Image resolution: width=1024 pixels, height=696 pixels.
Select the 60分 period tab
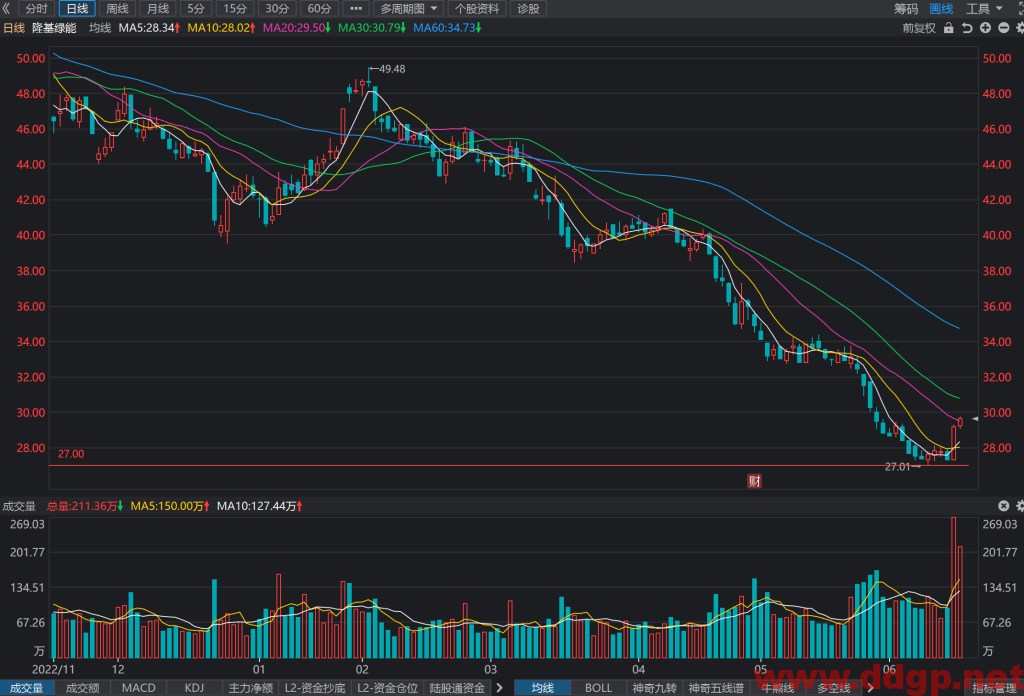[x=319, y=8]
